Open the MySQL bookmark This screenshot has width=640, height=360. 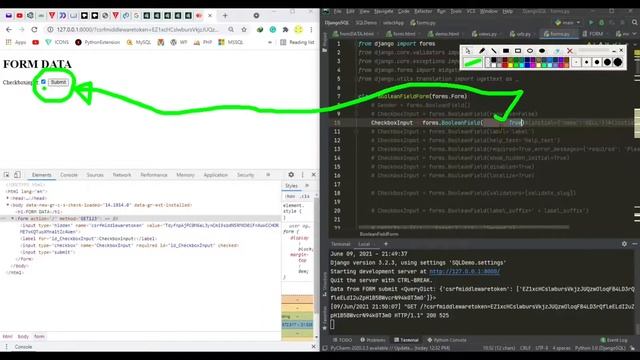(139, 42)
